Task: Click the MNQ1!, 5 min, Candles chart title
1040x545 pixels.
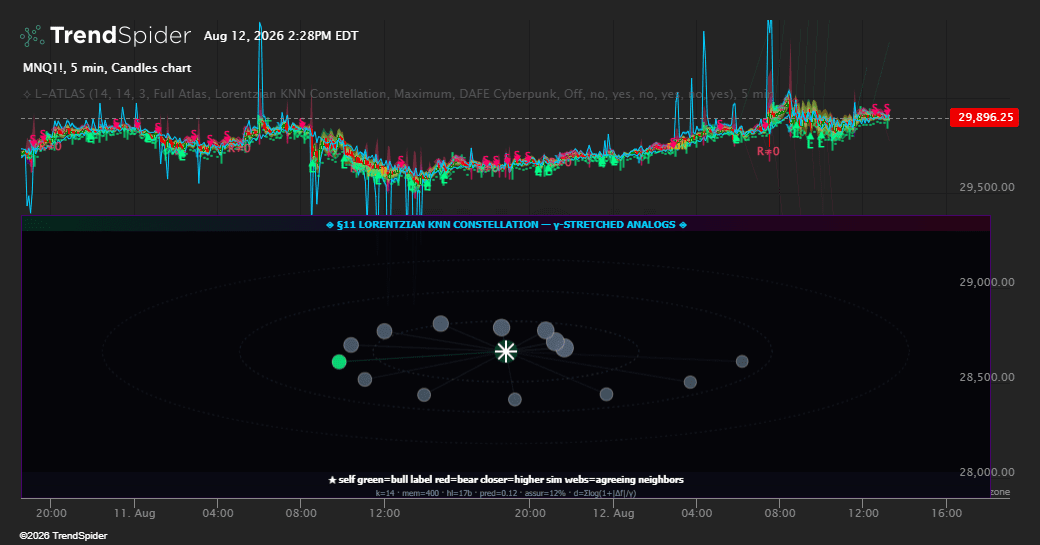Action: point(107,68)
